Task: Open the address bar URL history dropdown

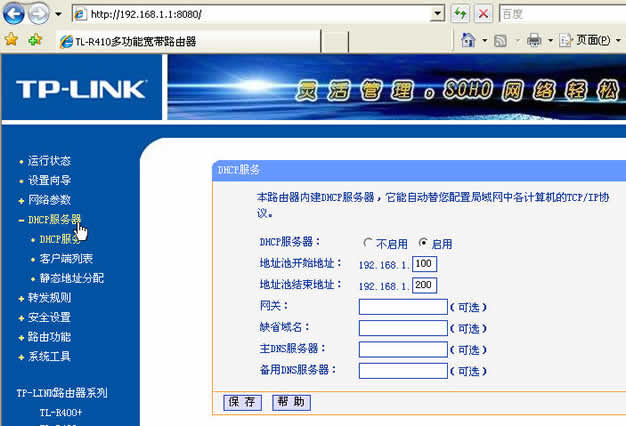Action: 438,14
